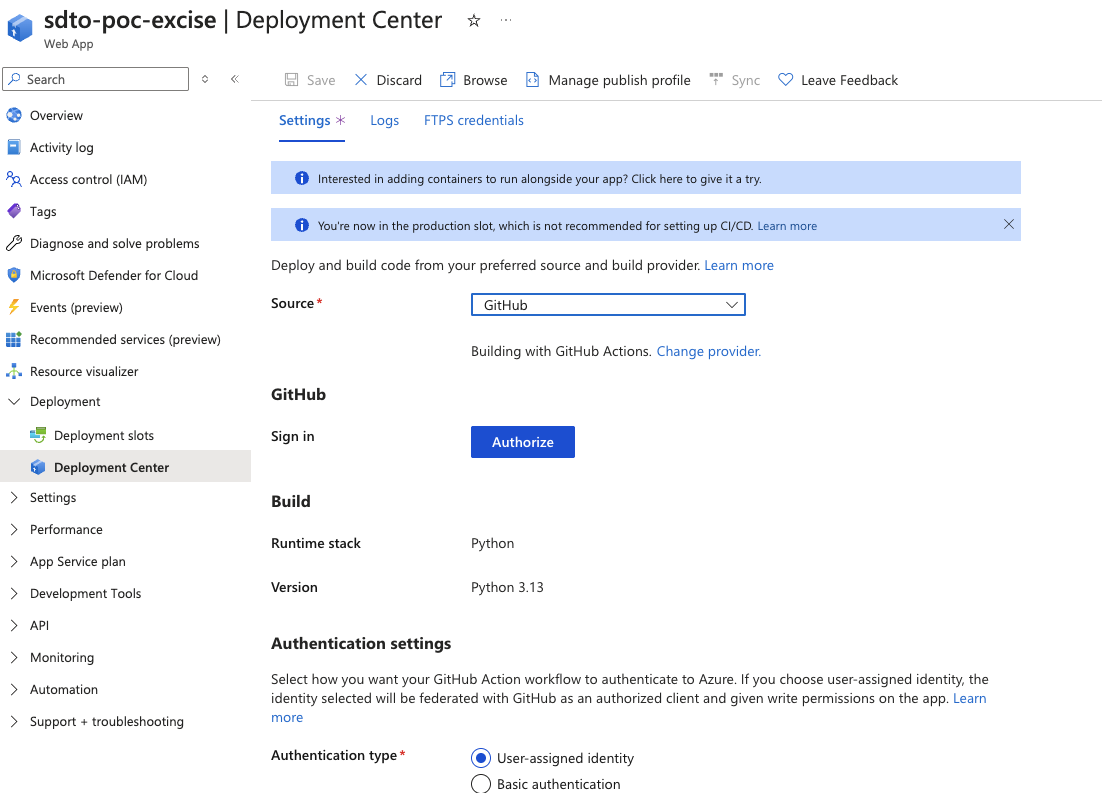Click the Diagnose wrench icon
Screen dimensions: 1102x793
(13, 243)
